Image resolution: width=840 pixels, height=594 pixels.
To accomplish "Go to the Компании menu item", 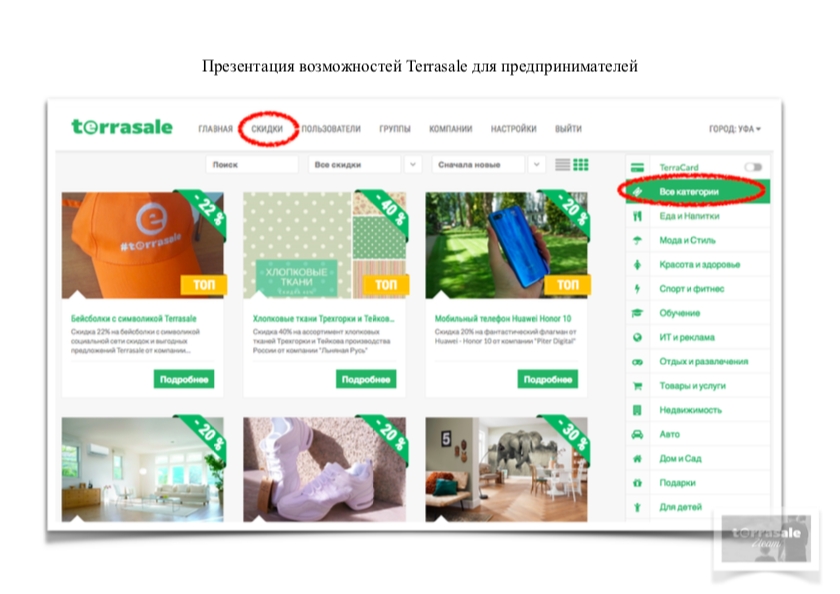I will point(451,129).
